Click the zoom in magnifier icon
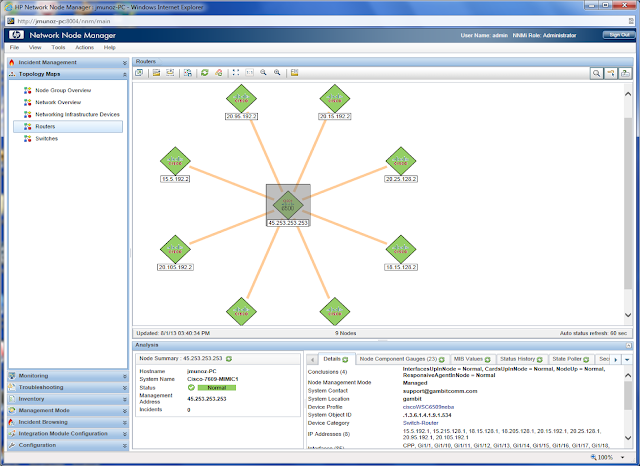The image size is (640, 466). [x=277, y=73]
